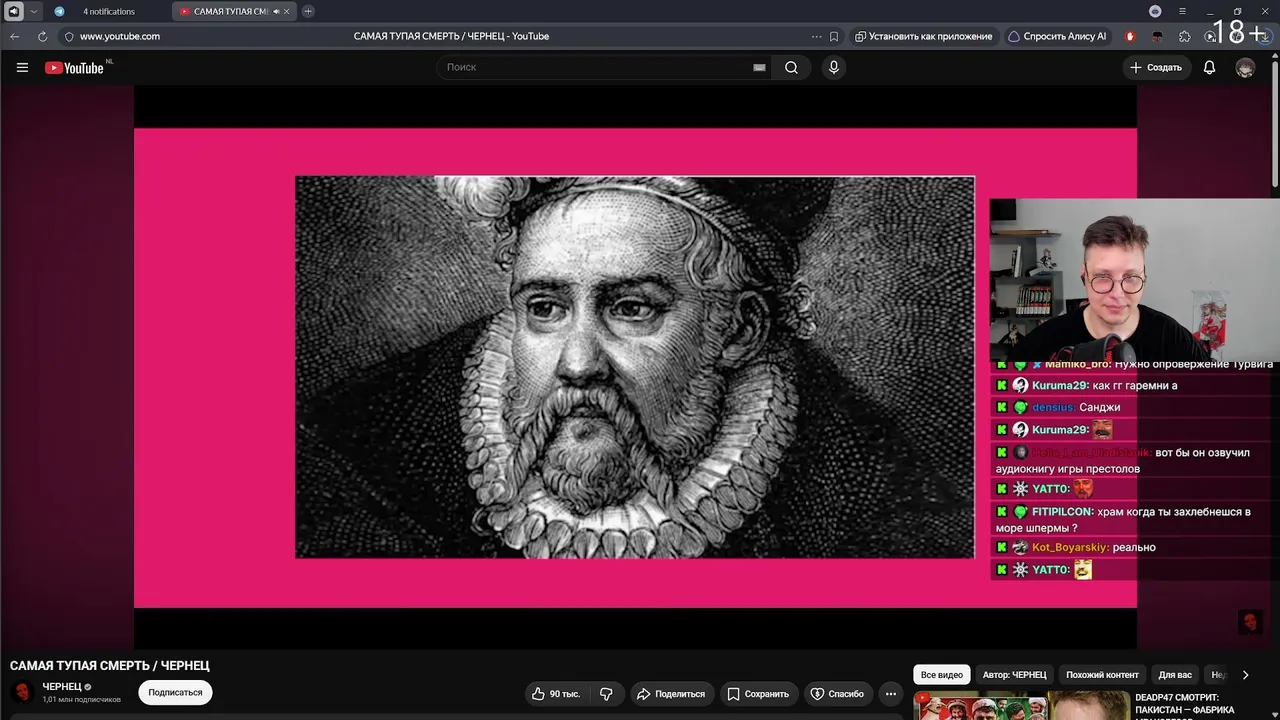Select the Все видео filter chip
1280x720 pixels.
click(941, 675)
